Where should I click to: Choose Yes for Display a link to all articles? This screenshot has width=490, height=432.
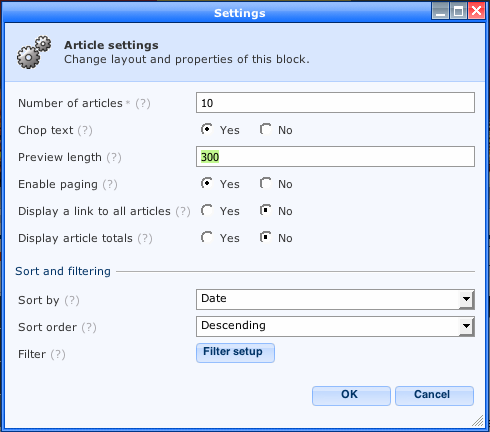click(207, 210)
